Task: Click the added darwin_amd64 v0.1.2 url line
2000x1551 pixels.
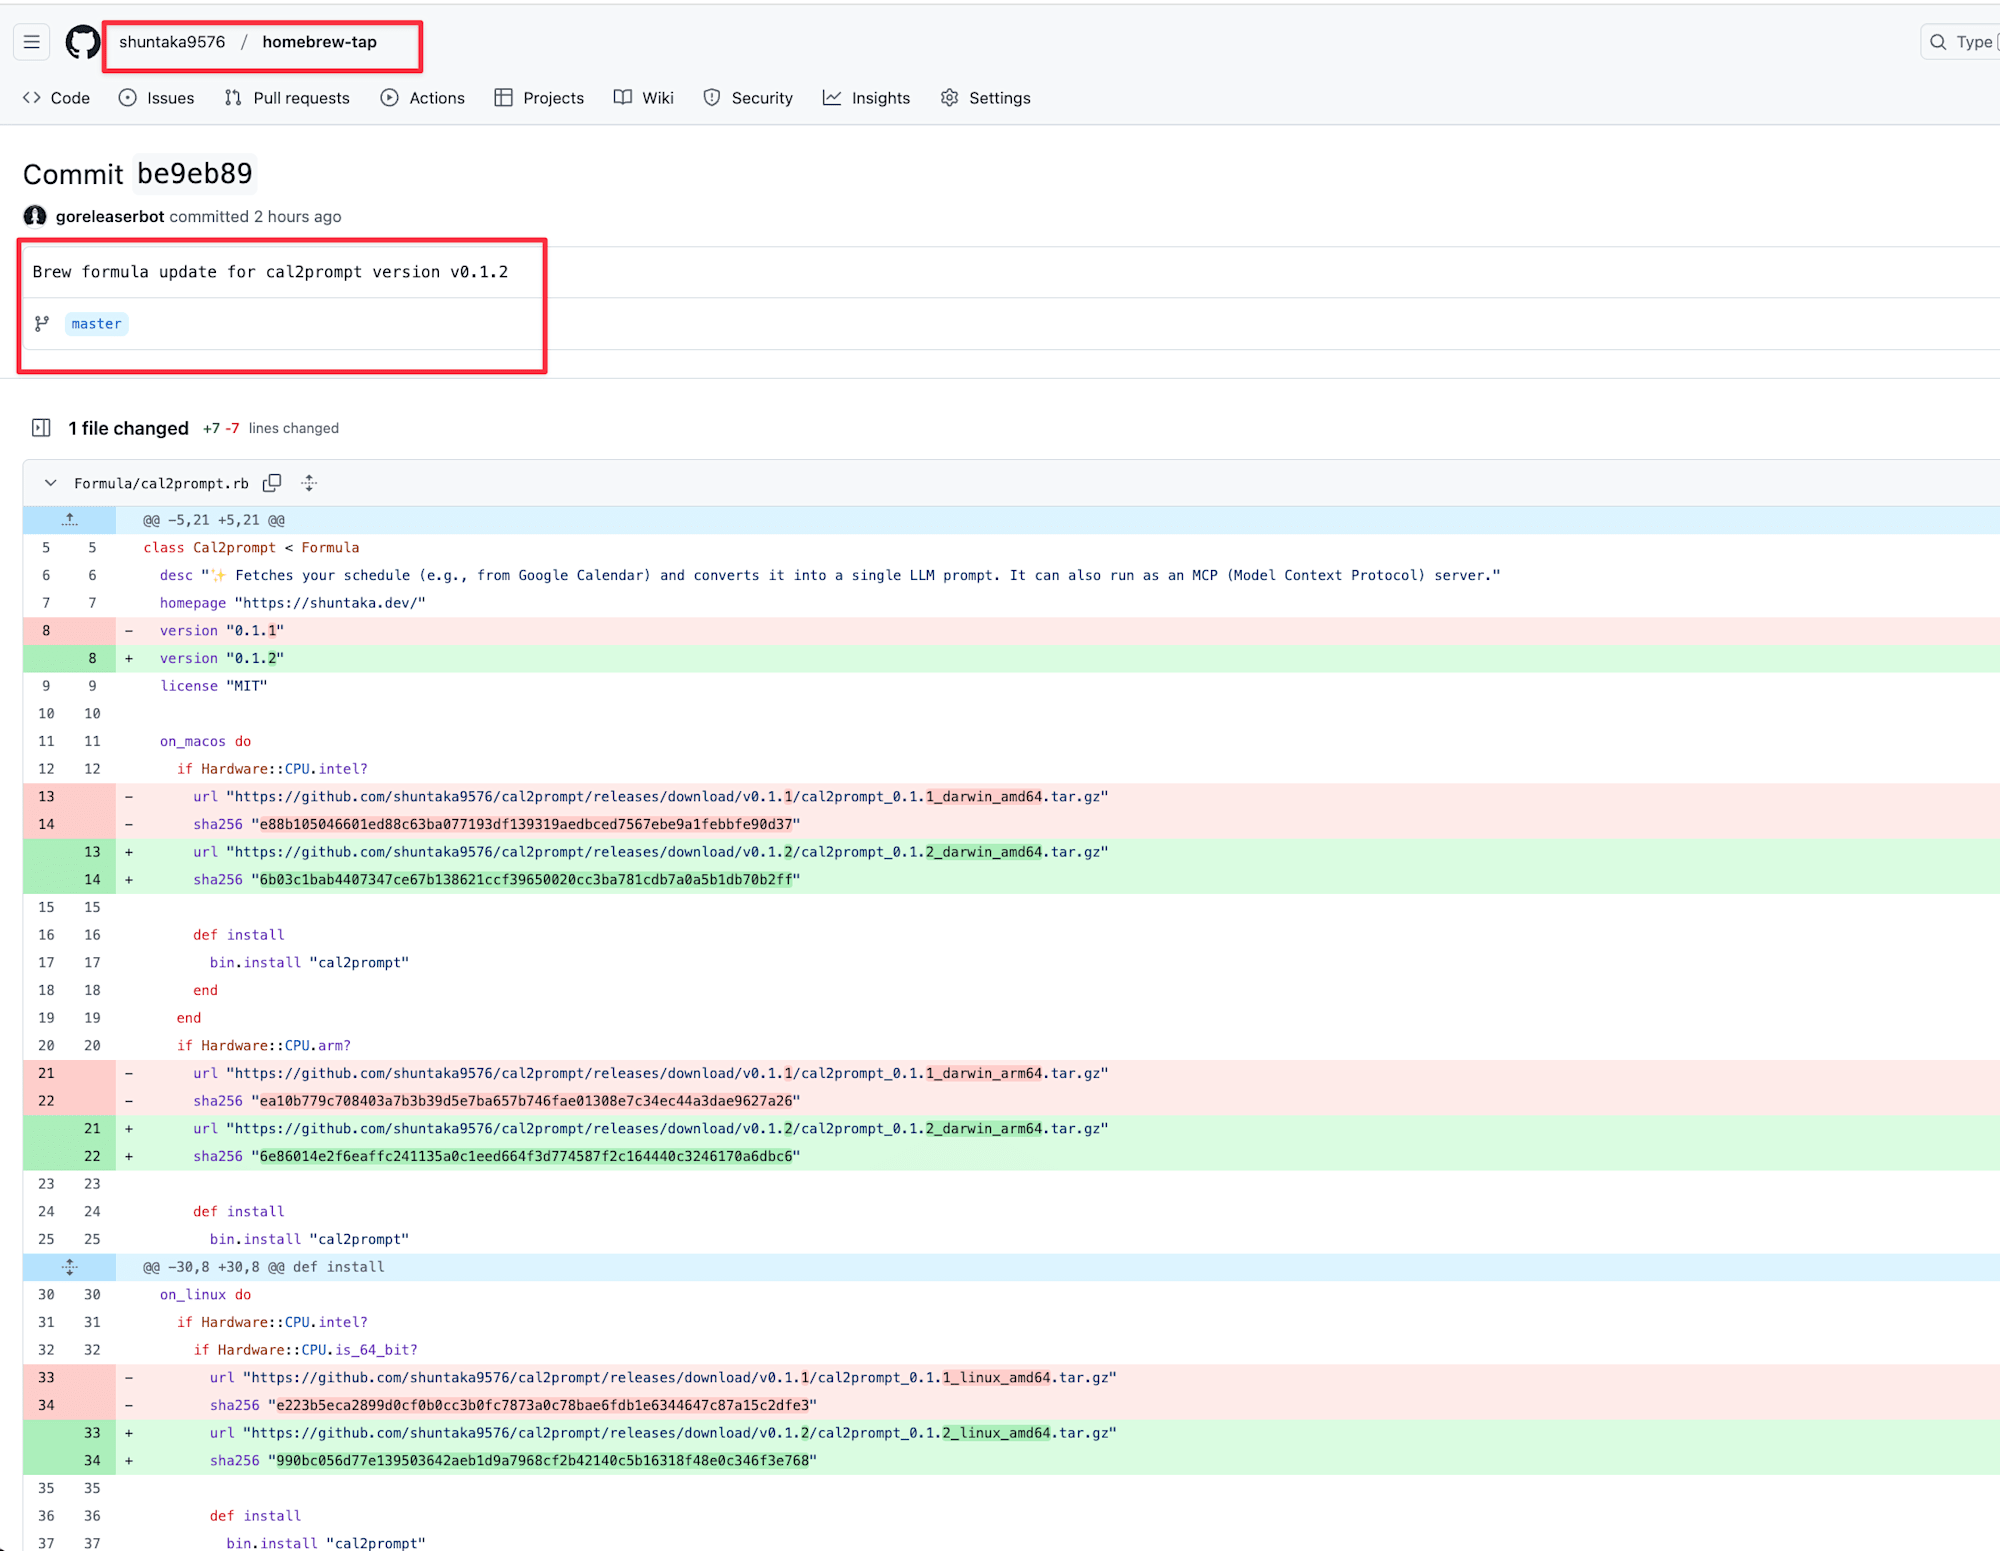Action: 1011,852
